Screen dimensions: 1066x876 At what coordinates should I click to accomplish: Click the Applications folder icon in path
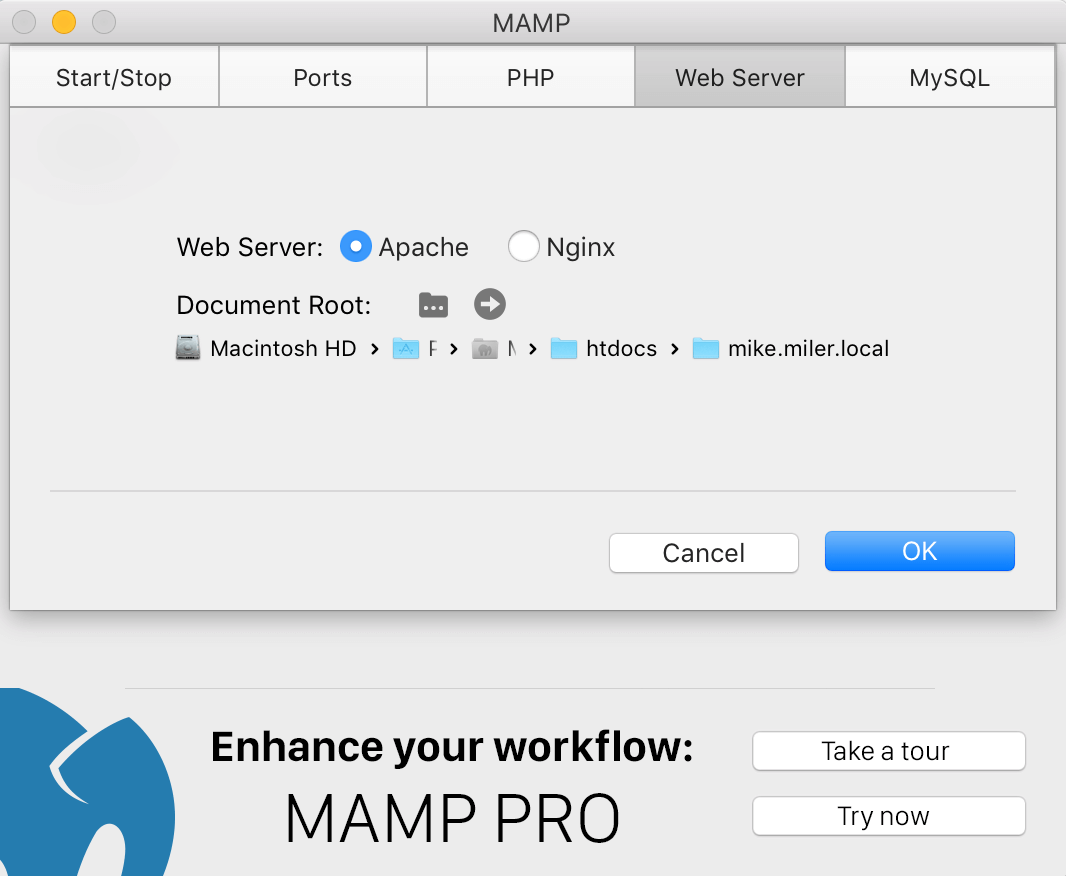[405, 348]
